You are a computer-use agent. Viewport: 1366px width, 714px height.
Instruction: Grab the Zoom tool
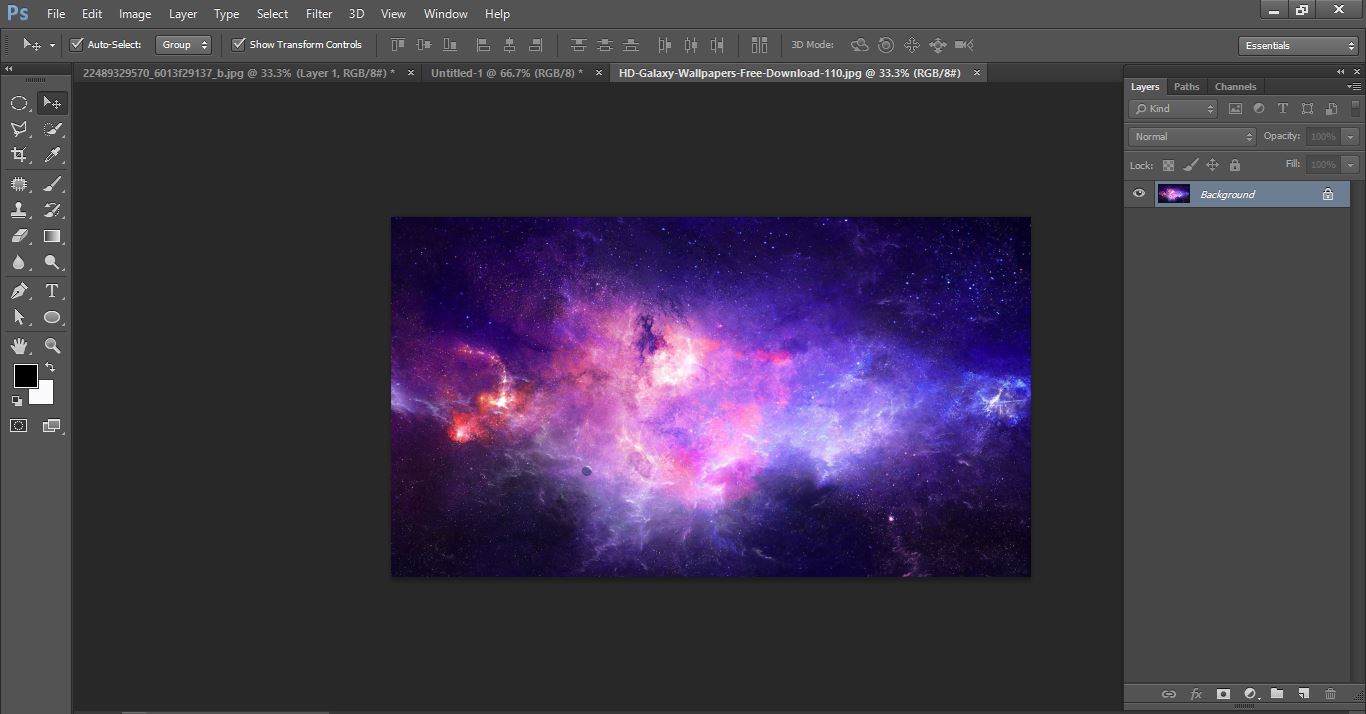pyautogui.click(x=52, y=345)
